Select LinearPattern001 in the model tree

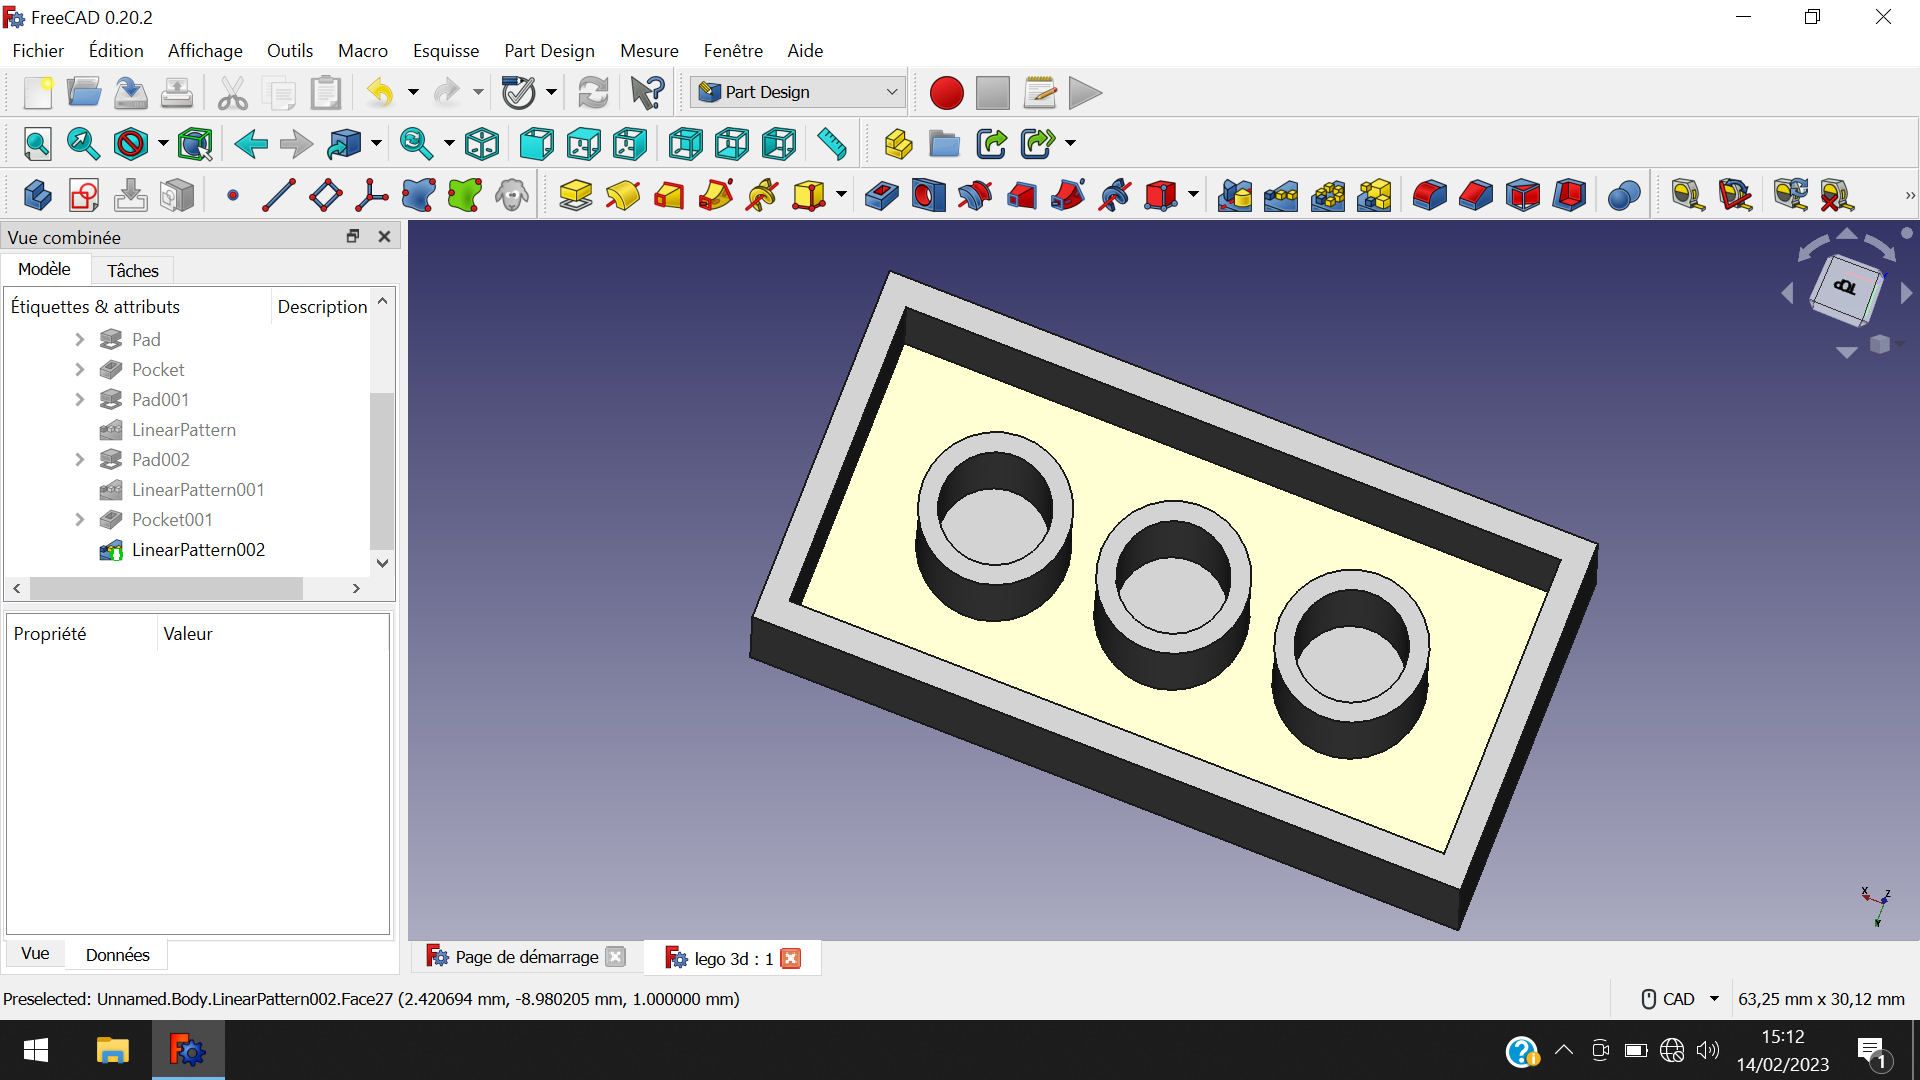(198, 490)
